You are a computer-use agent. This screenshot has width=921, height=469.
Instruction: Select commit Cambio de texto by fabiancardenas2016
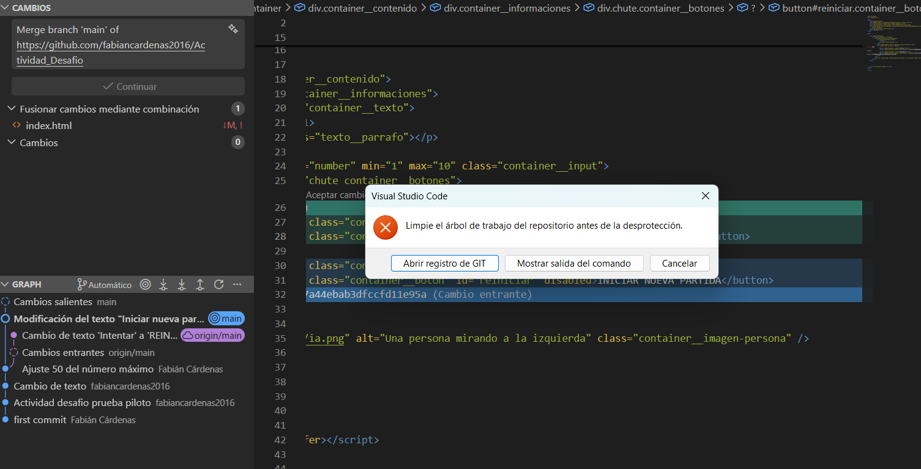click(x=127, y=386)
